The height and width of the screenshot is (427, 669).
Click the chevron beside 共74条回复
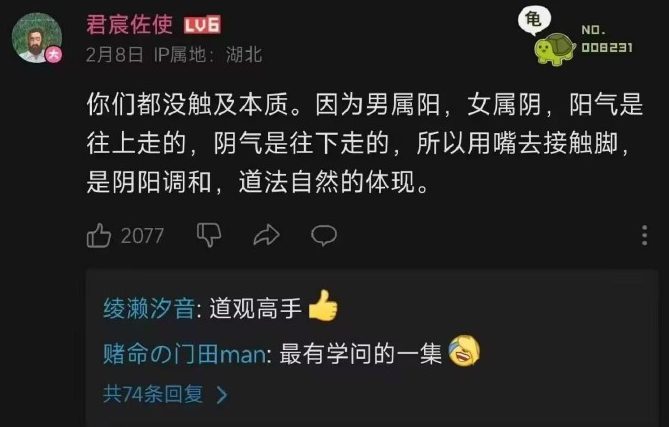(222, 395)
